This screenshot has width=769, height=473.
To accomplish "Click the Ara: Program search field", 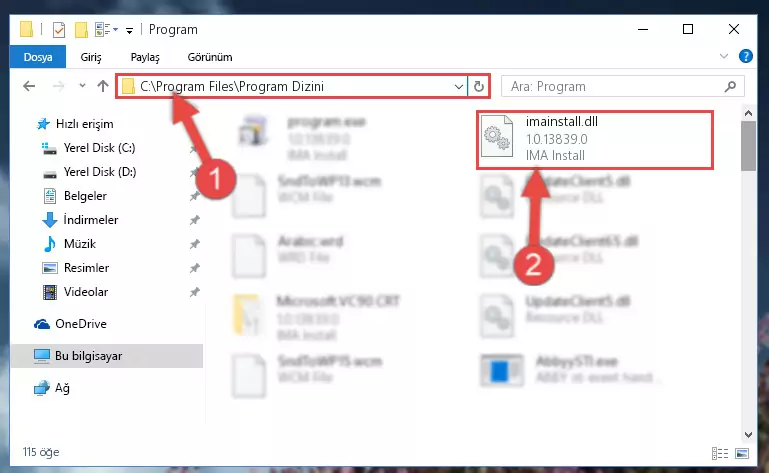I will (615, 87).
